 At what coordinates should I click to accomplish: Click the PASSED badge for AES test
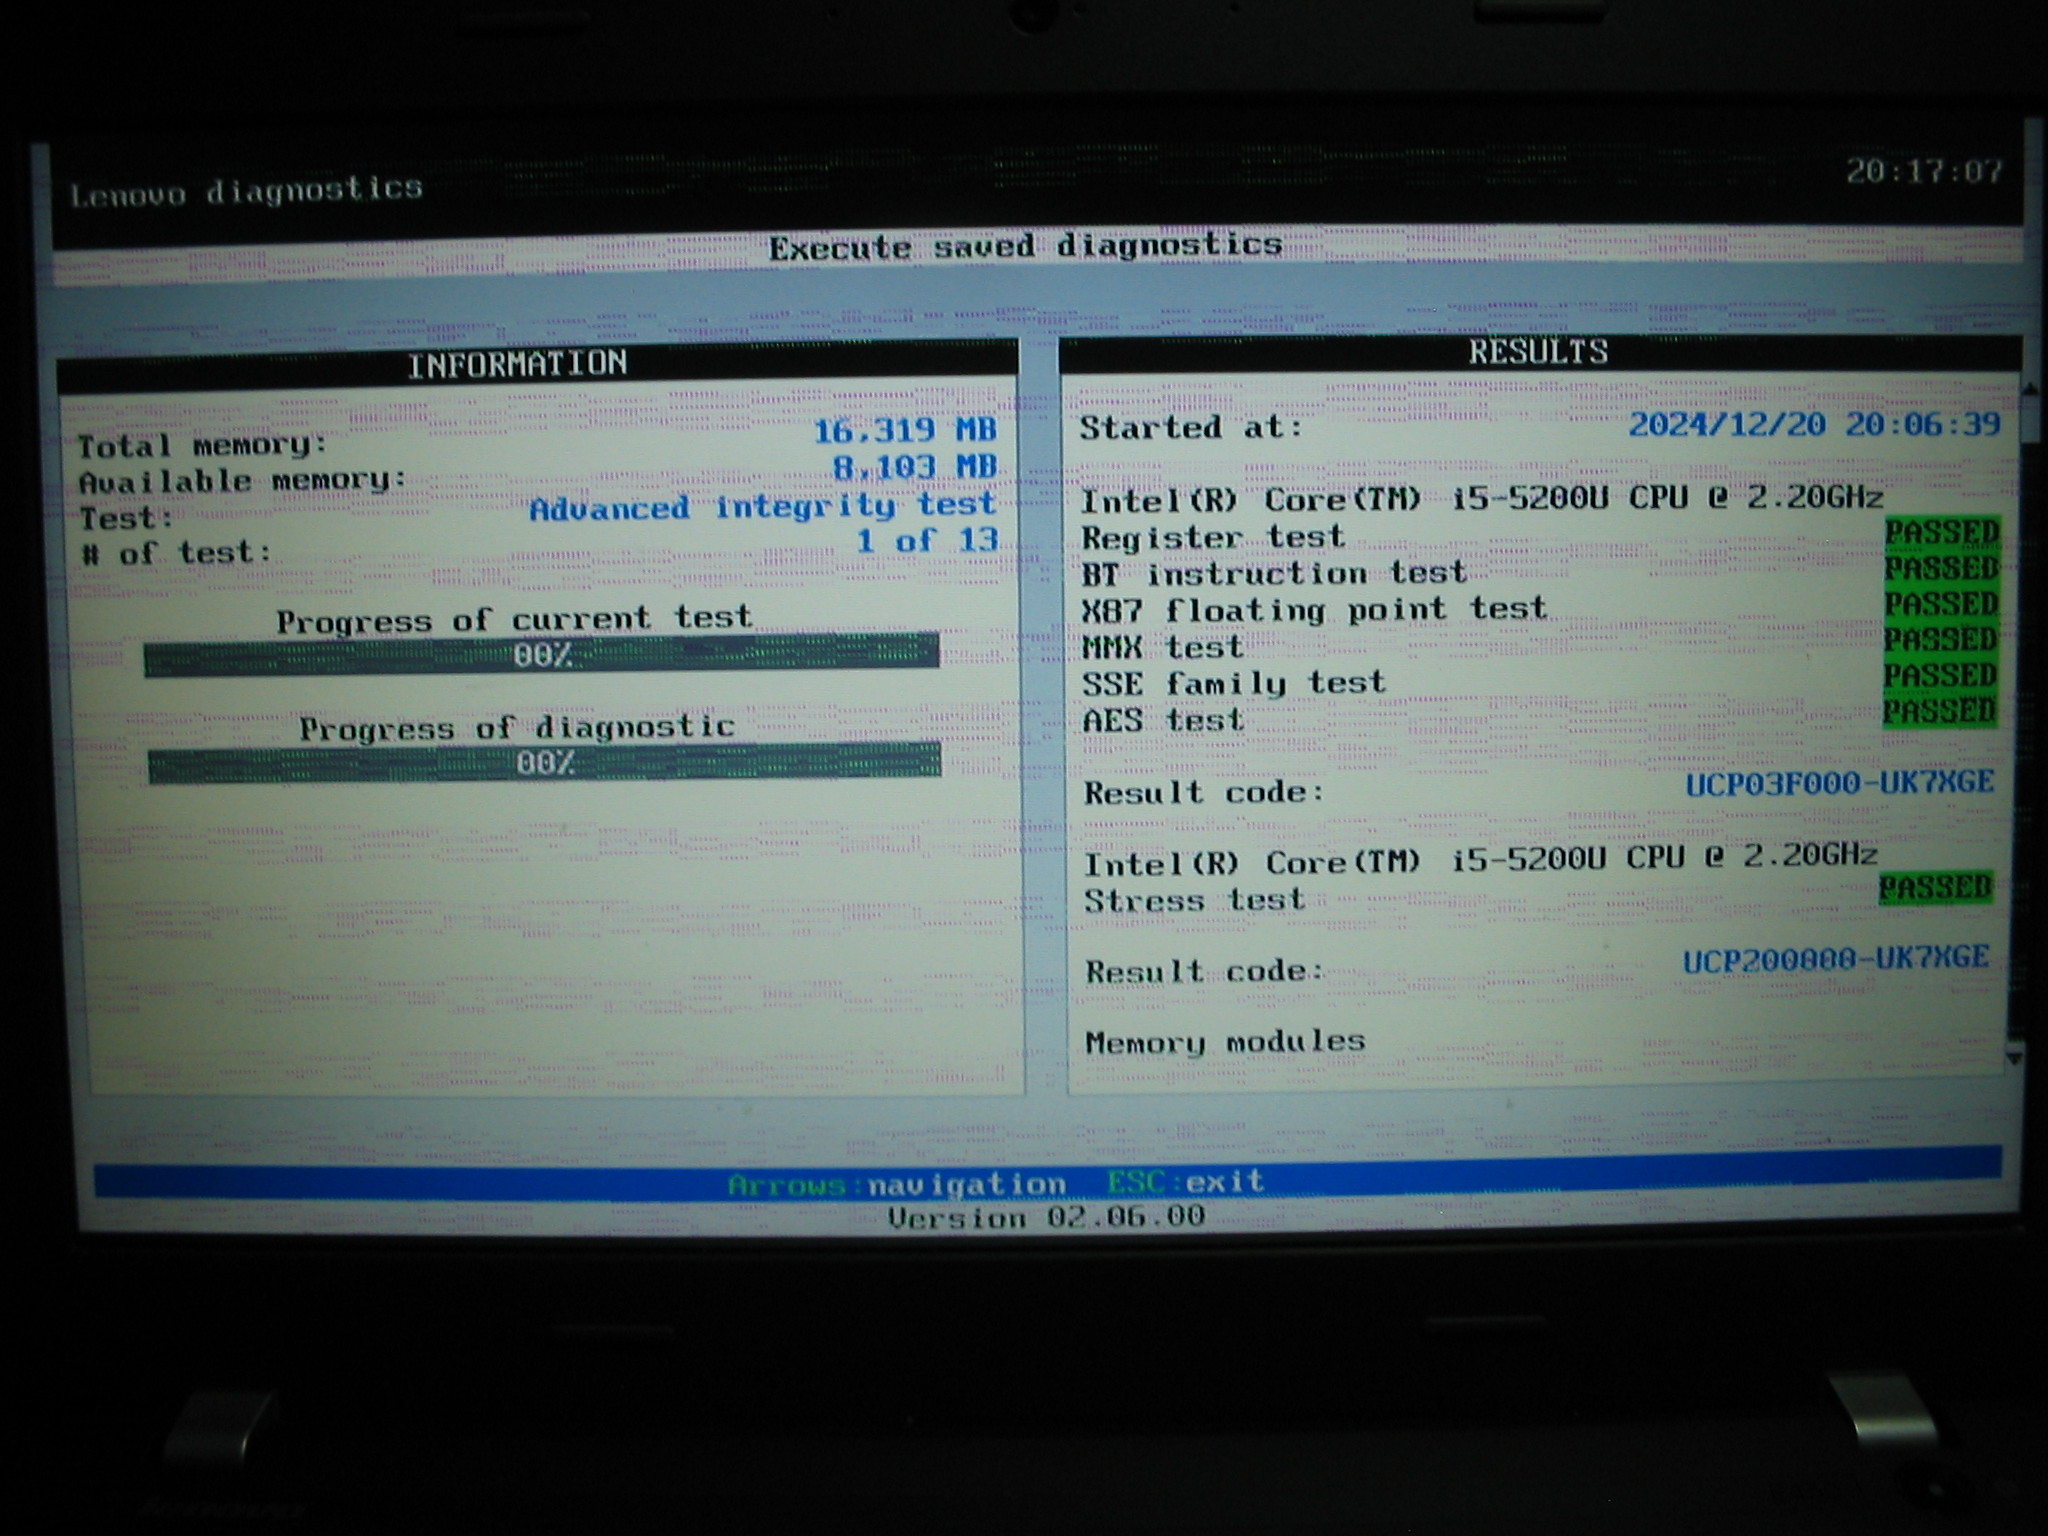tap(1941, 711)
